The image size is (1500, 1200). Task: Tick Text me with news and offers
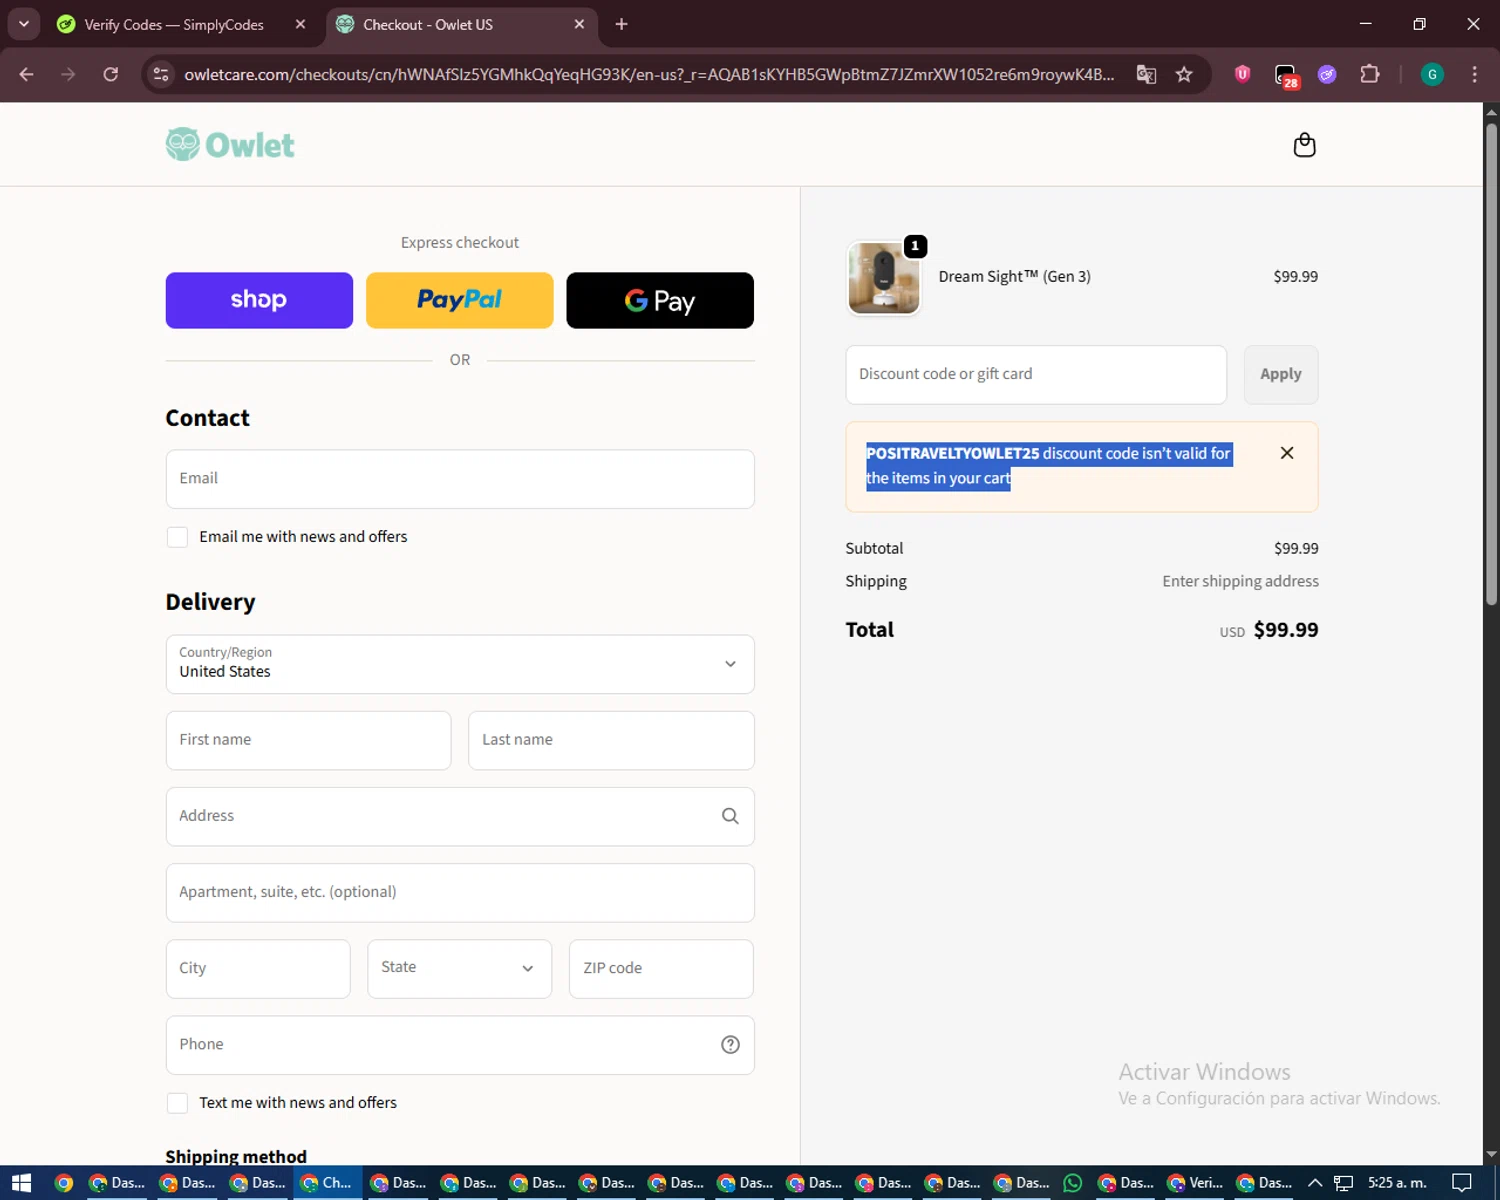pyautogui.click(x=177, y=1103)
